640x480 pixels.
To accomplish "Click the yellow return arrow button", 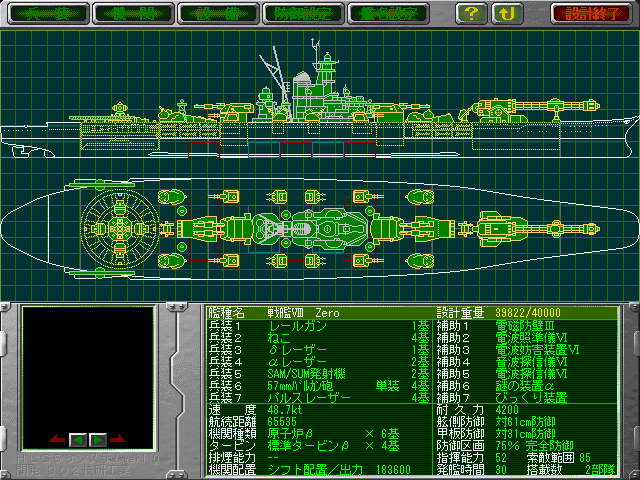I will click(507, 13).
